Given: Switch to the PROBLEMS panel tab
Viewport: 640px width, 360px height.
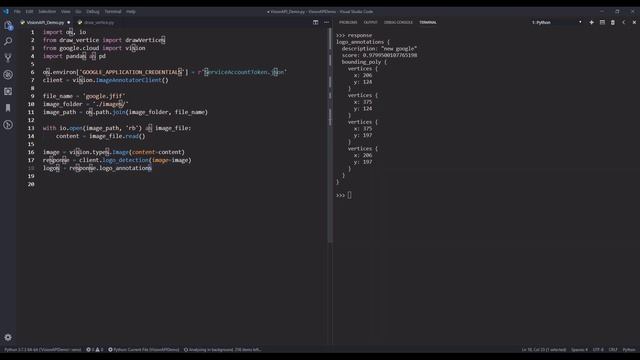Looking at the screenshot, I should [x=348, y=22].
